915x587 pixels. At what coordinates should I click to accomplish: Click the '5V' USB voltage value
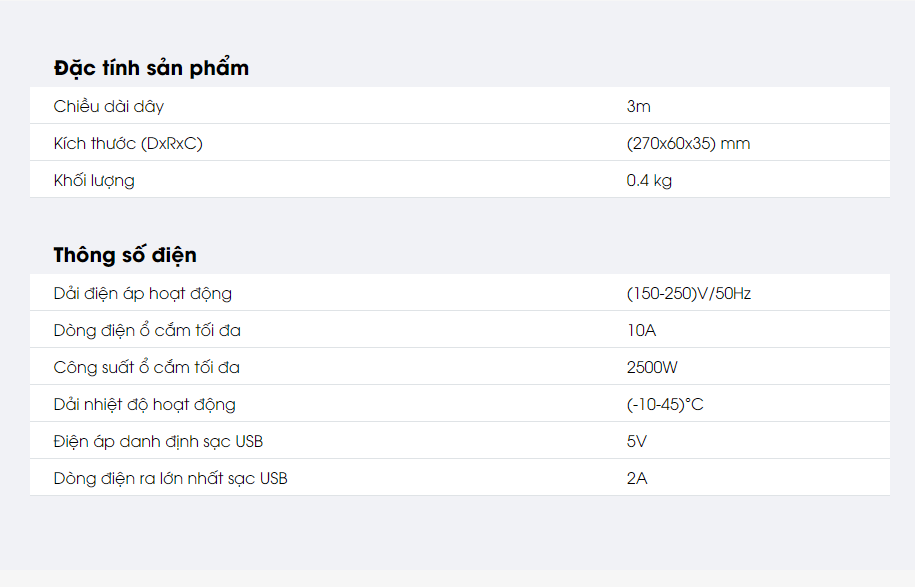pos(637,441)
